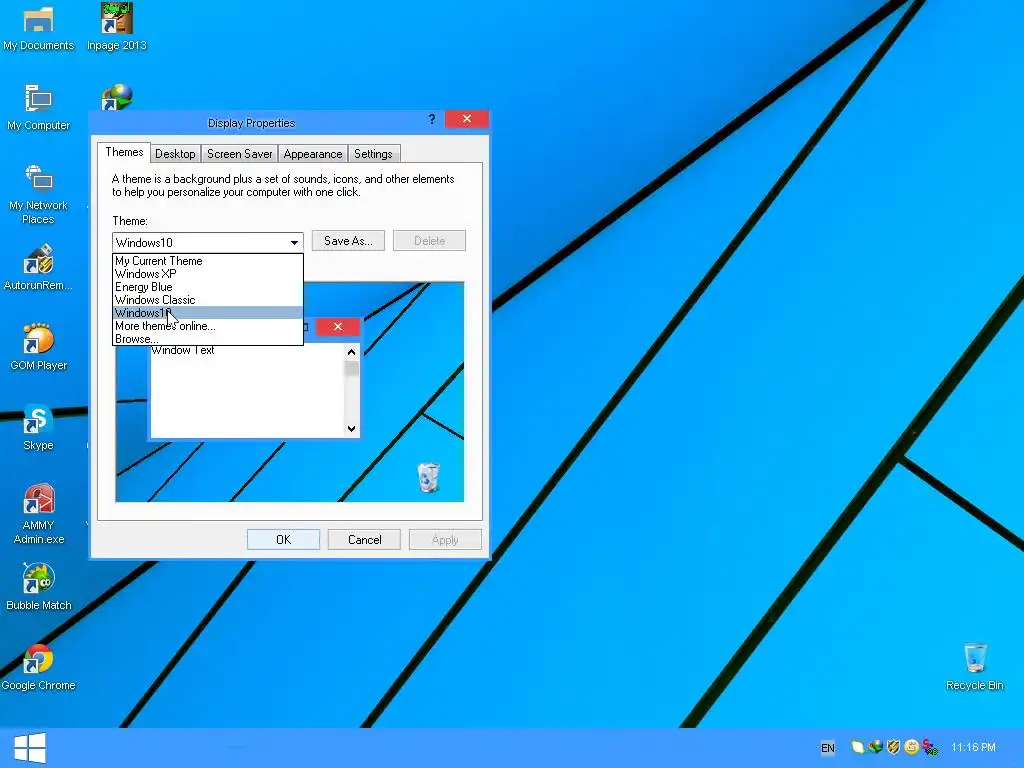Viewport: 1024px width, 768px height.
Task: Collapse the Theme dropdown arrow
Action: tap(295, 242)
